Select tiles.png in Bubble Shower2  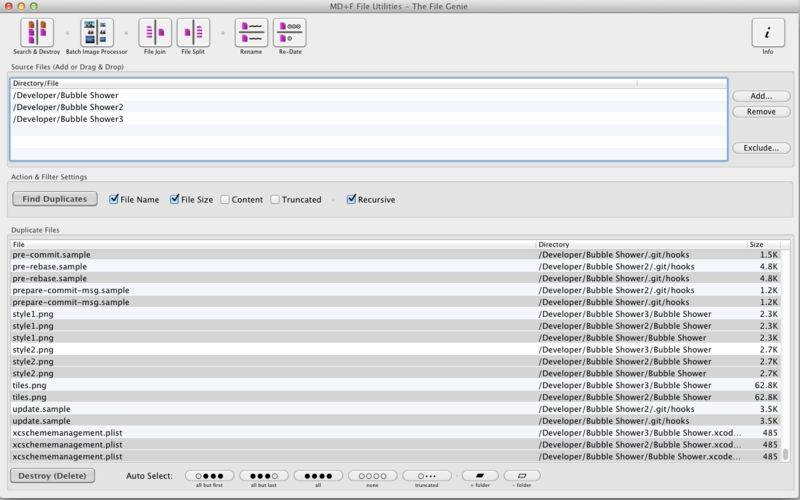click(x=396, y=397)
